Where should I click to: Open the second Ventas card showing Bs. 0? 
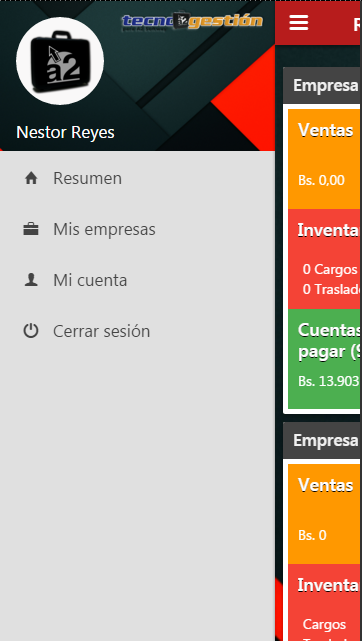coord(325,514)
